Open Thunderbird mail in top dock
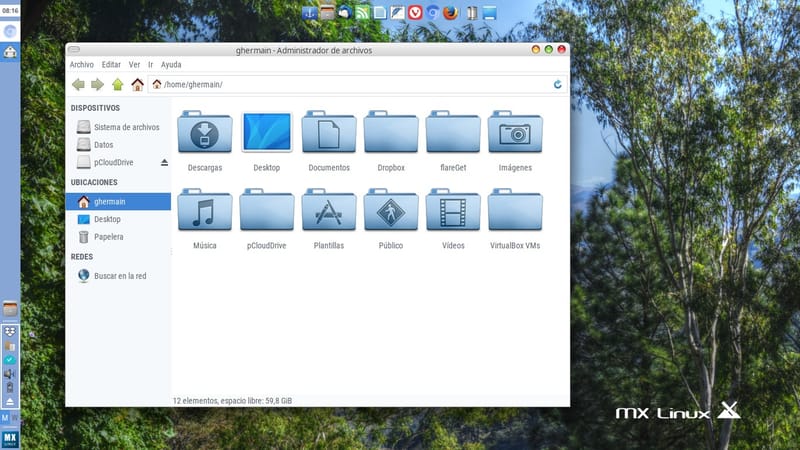Viewport: 800px width, 450px height. (x=344, y=13)
